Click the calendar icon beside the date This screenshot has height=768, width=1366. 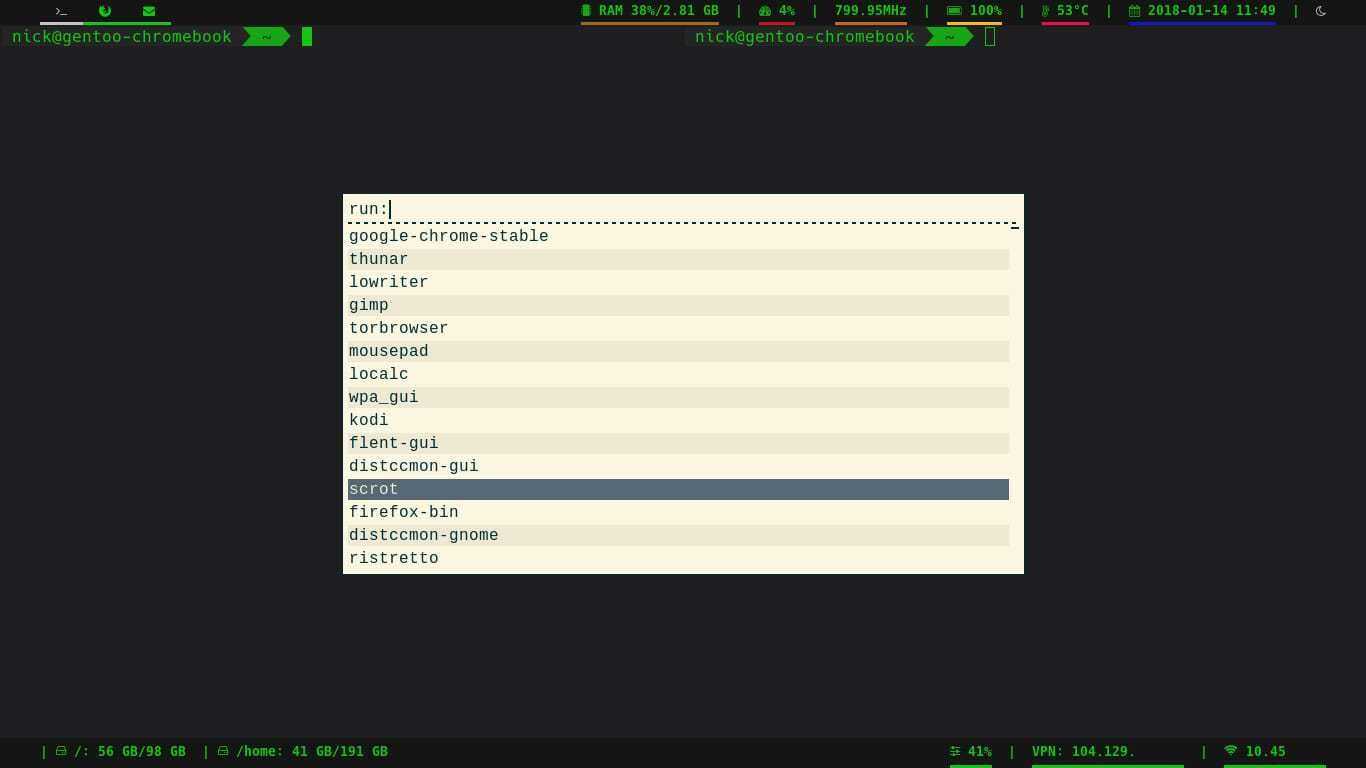coord(1135,11)
